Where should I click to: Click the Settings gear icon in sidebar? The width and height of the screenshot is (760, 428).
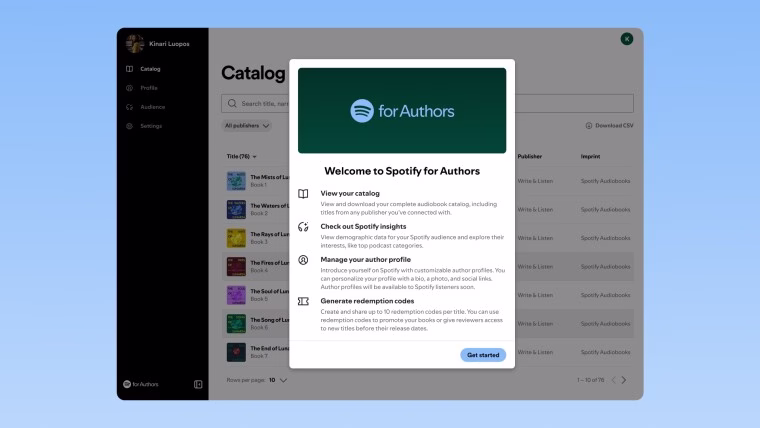tap(129, 126)
